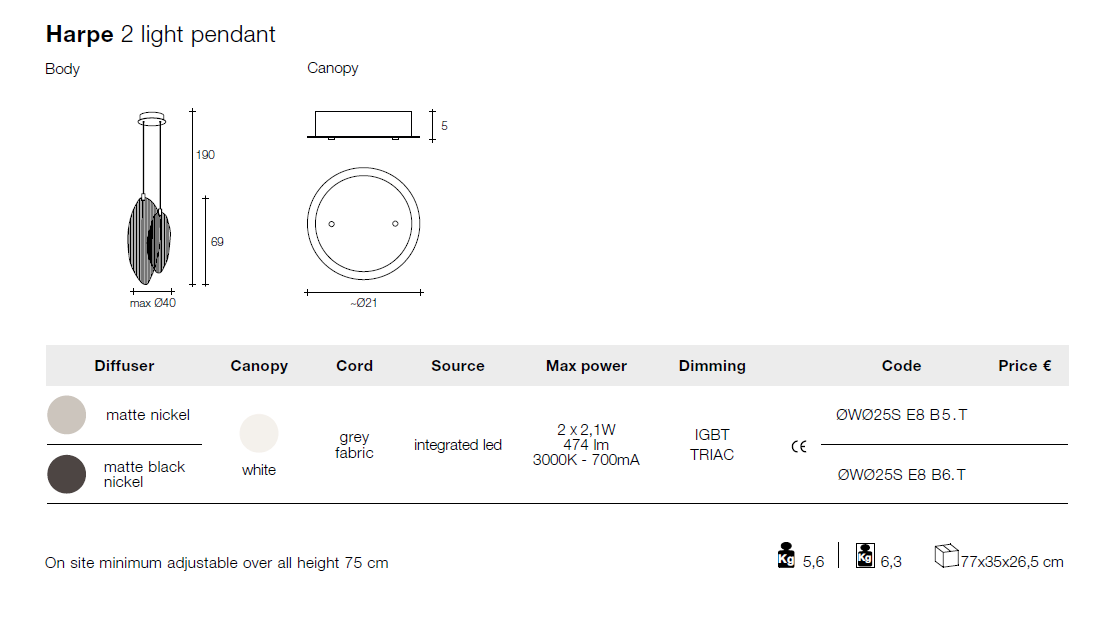
Task: Click the Canopy column header
Action: (259, 366)
